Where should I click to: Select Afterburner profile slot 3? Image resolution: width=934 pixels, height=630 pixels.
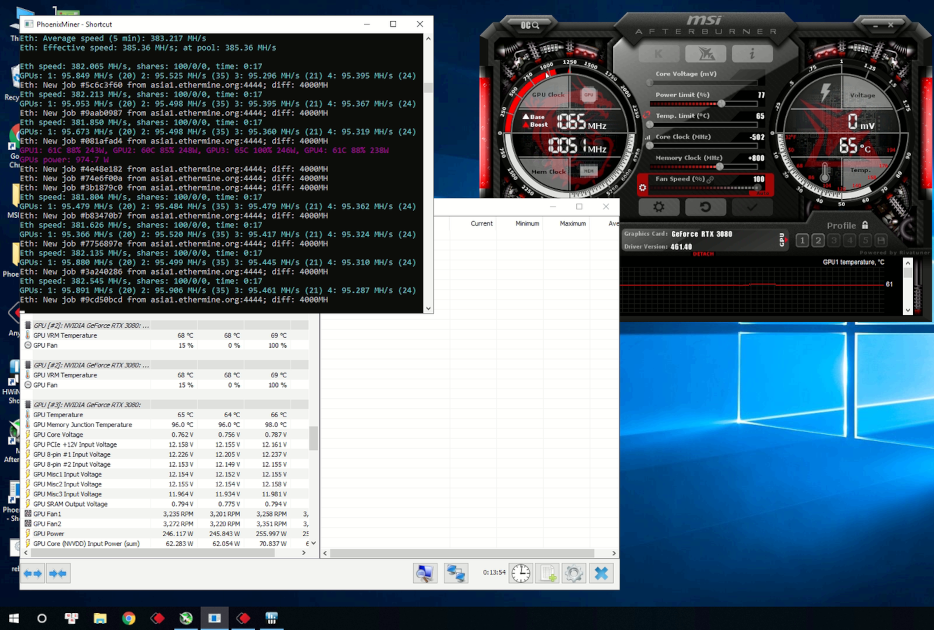[x=833, y=241]
